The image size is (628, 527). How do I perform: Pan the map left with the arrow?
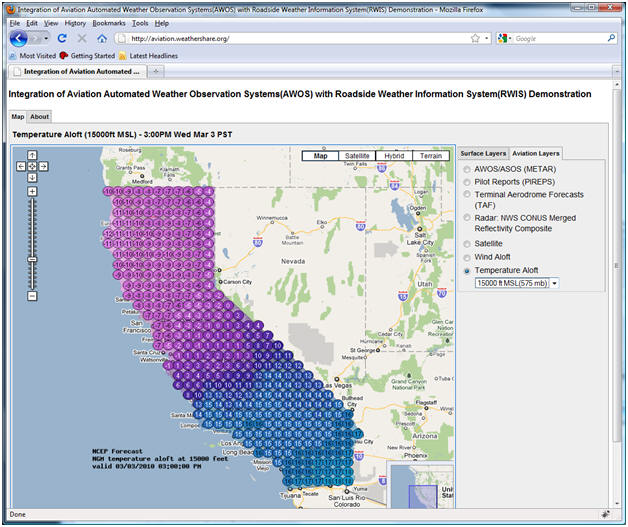click(22, 165)
